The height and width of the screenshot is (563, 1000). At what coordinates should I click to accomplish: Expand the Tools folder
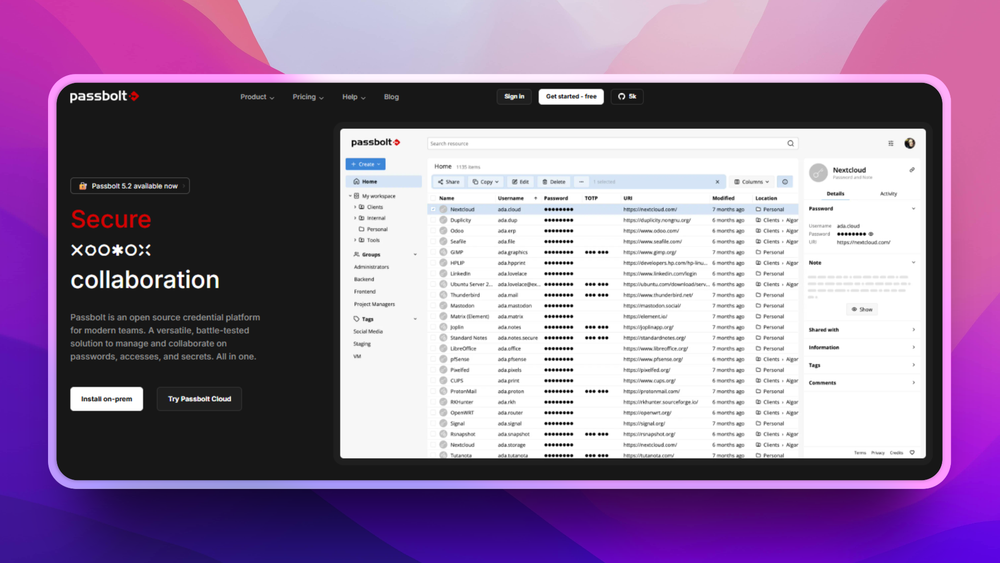pyautogui.click(x=355, y=240)
